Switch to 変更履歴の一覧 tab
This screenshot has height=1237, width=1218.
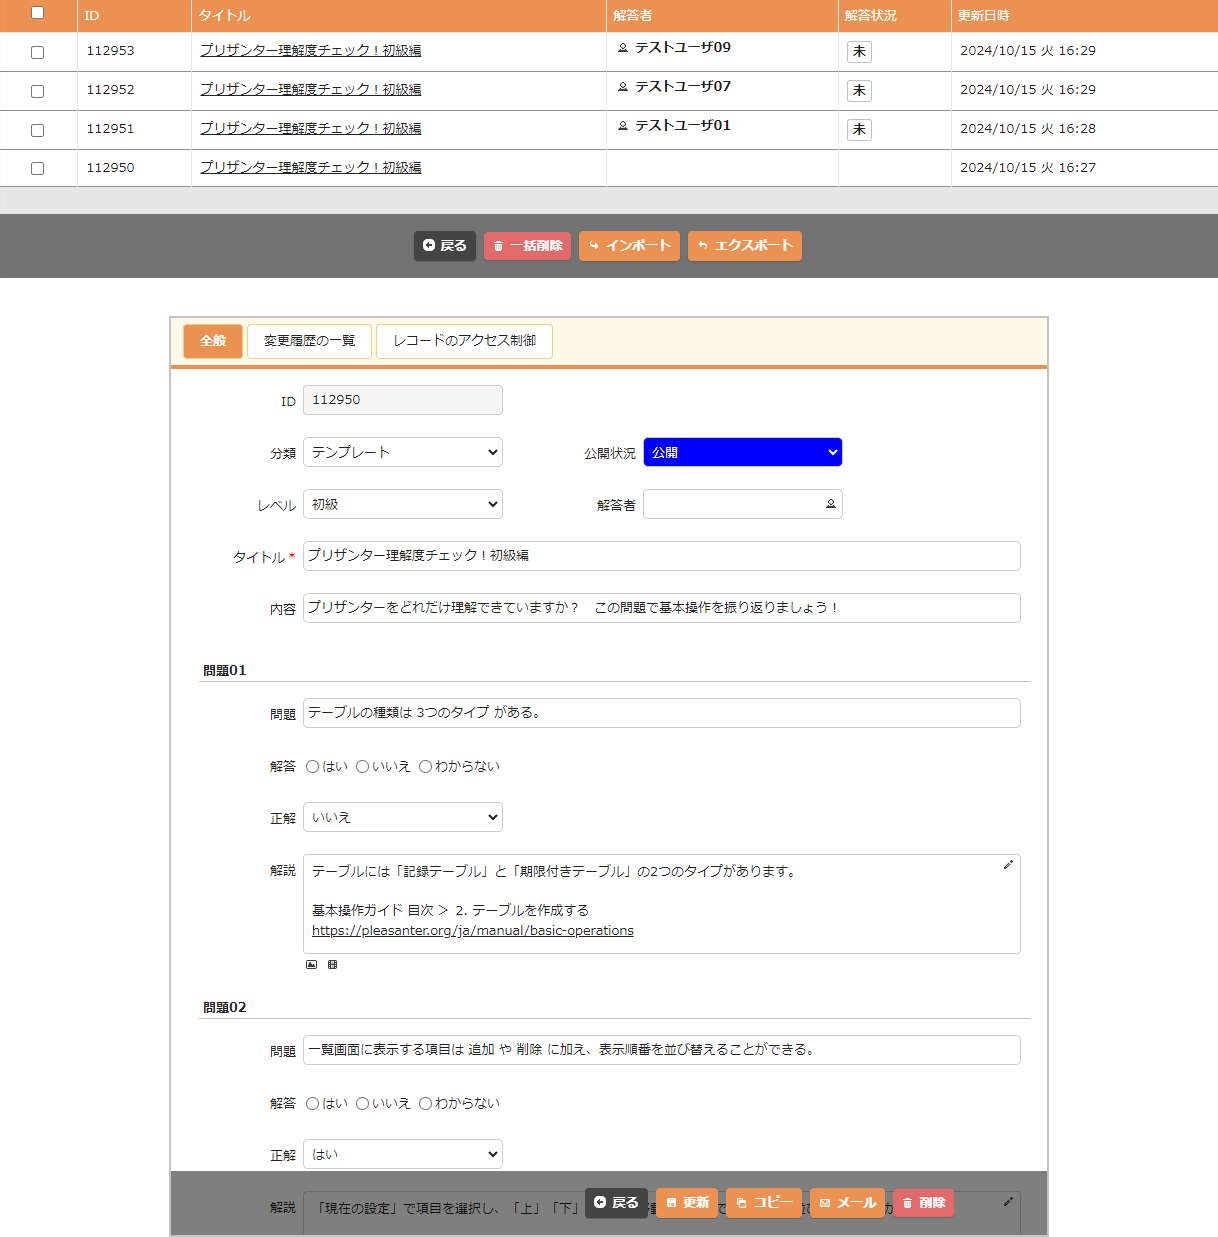coord(309,341)
